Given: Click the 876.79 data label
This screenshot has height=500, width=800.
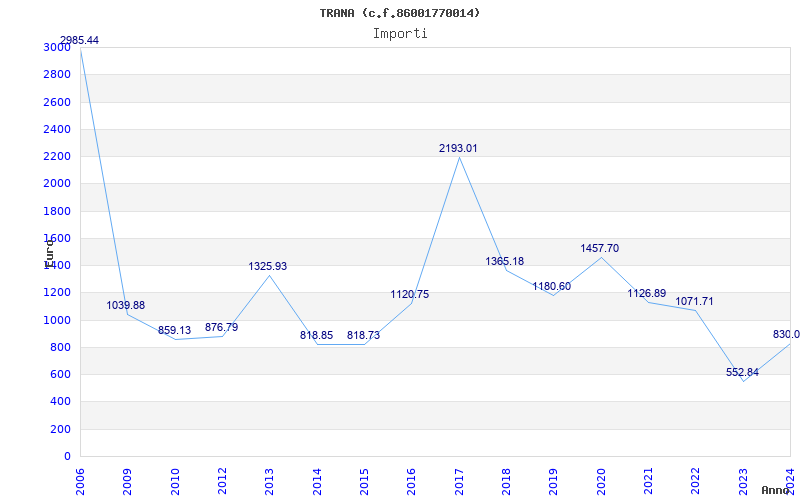Looking at the screenshot, I should click(x=221, y=327).
